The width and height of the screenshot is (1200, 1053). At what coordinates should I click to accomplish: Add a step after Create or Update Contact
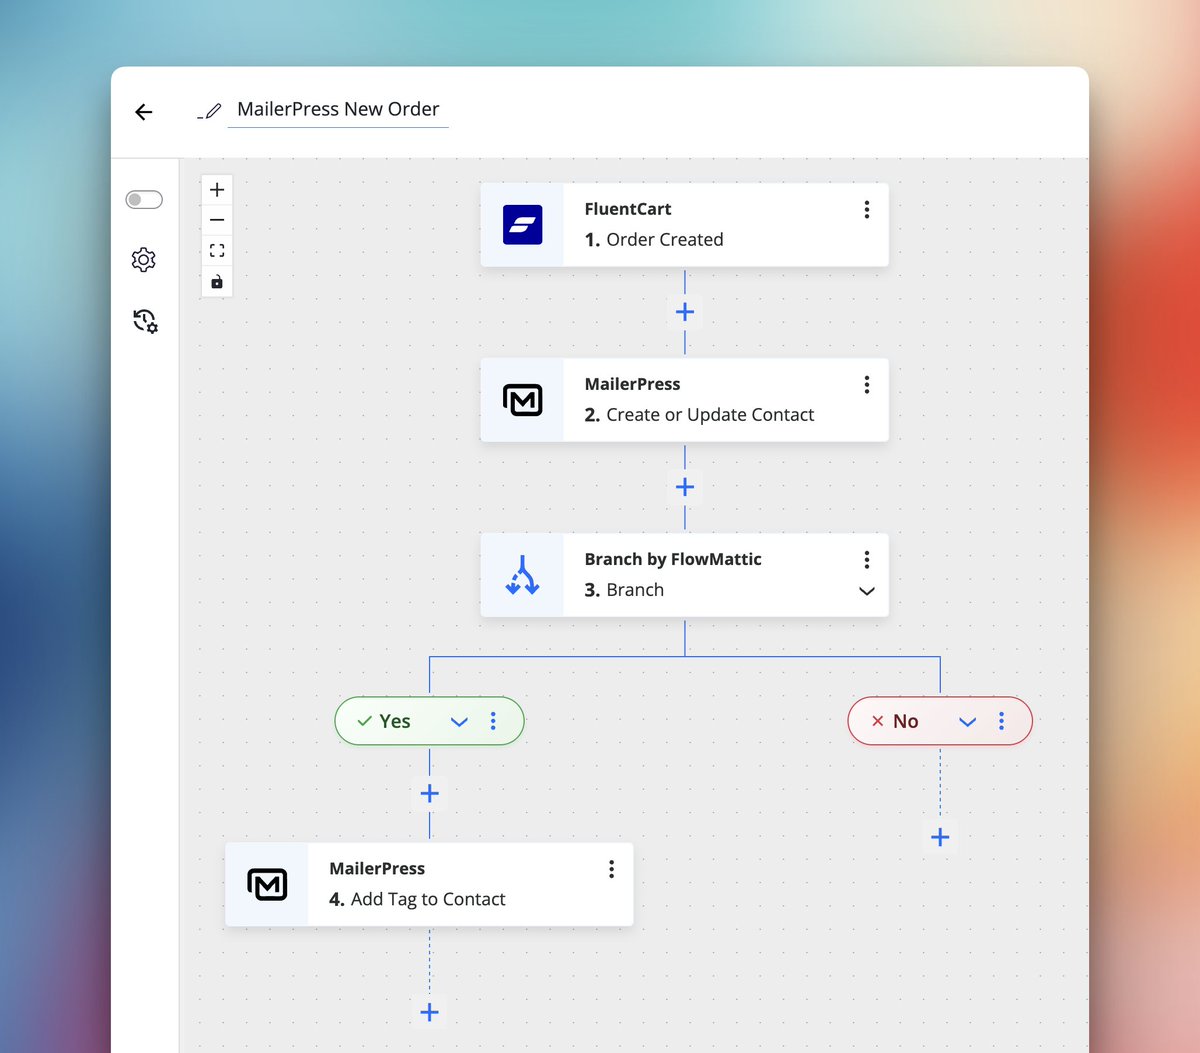tap(684, 487)
